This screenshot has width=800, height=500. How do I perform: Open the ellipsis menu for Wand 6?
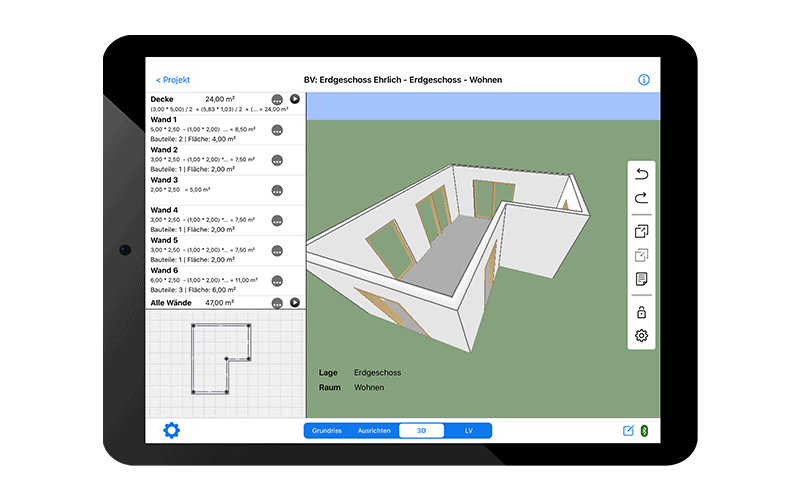277,280
